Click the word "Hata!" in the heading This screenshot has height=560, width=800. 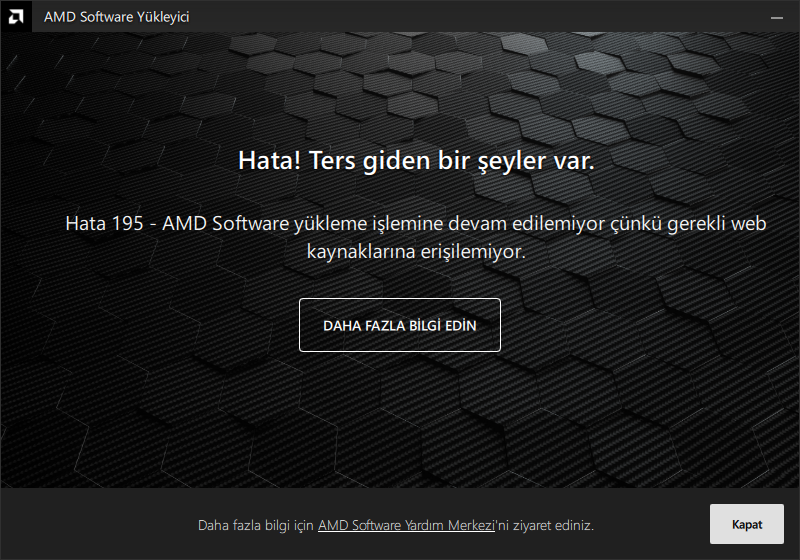270,160
